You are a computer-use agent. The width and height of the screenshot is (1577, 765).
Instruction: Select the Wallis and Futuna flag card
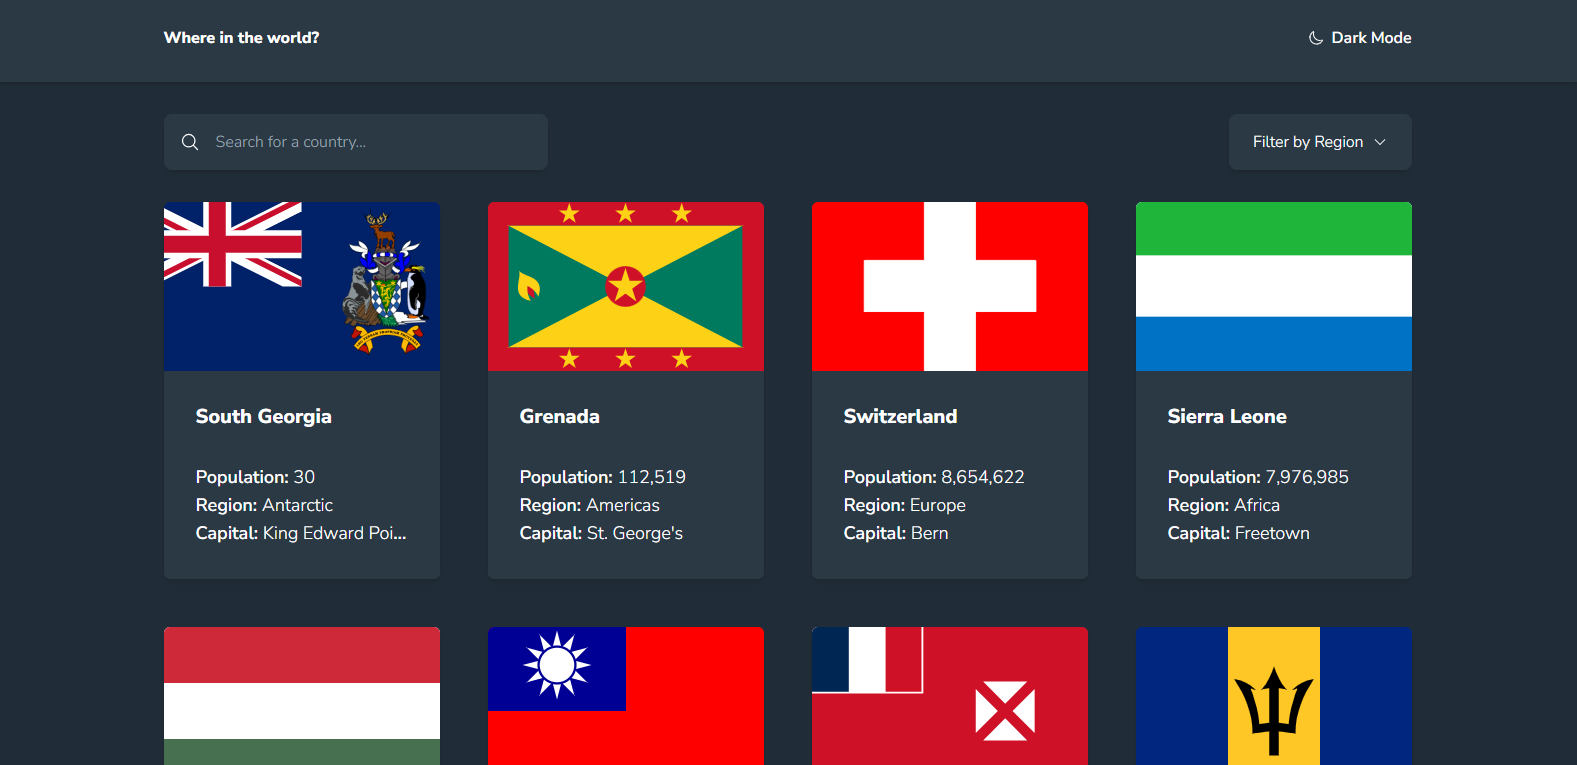[x=950, y=696]
